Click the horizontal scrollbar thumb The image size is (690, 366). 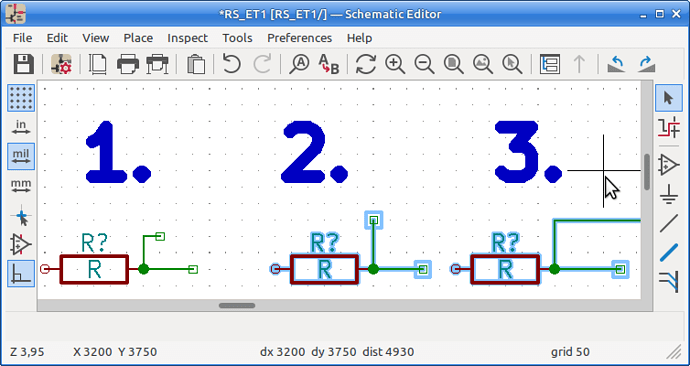[237, 305]
